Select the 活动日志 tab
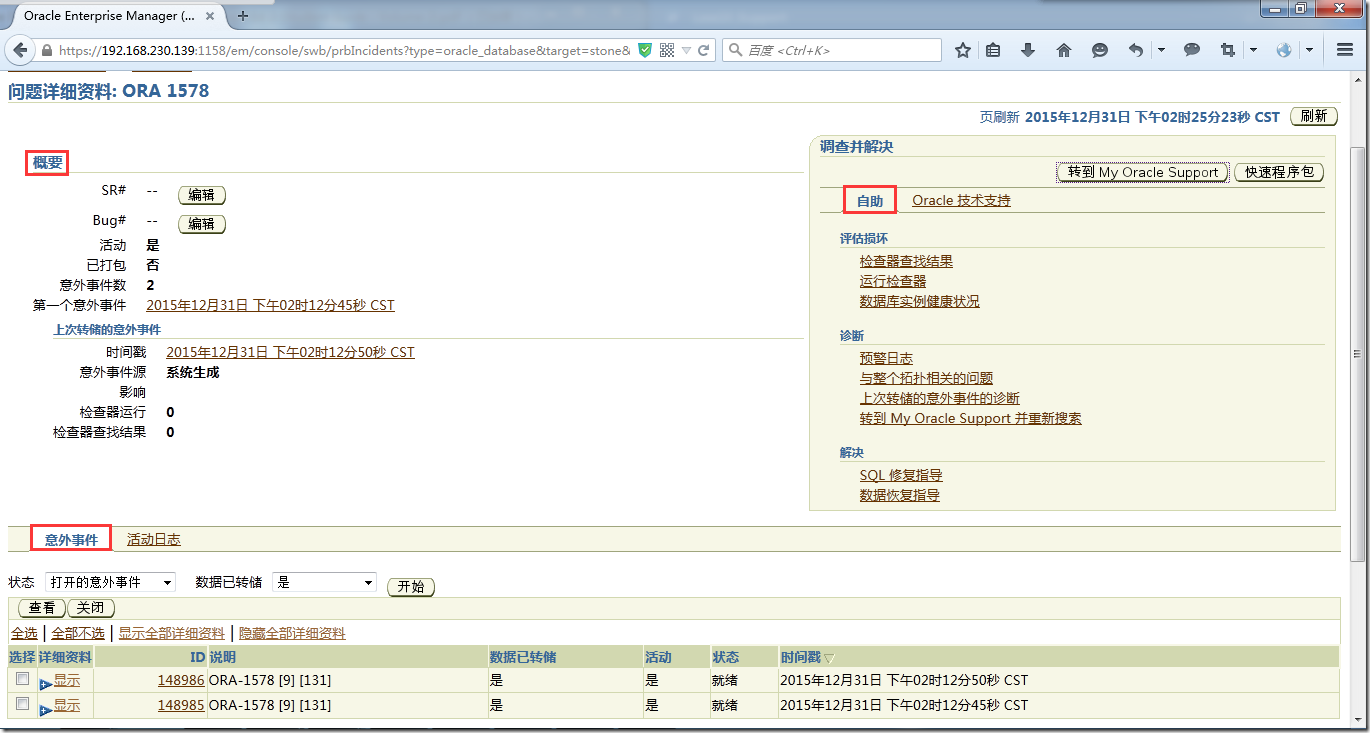1370x733 pixels. [154, 540]
